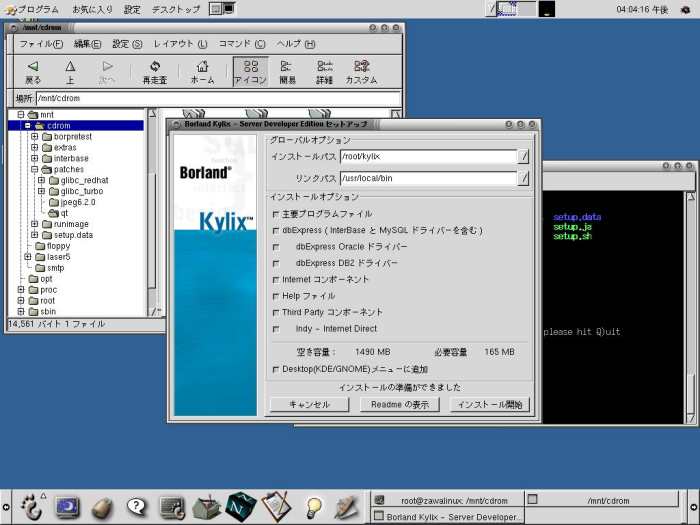
Task: Toggle dbExpress Oracle driver checkbox
Action: [x=276, y=247]
